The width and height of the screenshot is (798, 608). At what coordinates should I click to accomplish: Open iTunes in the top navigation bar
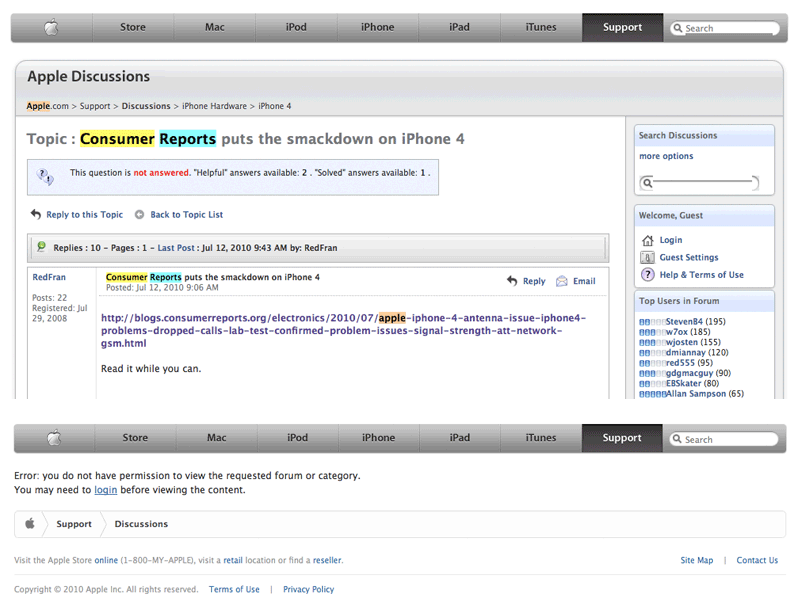541,27
